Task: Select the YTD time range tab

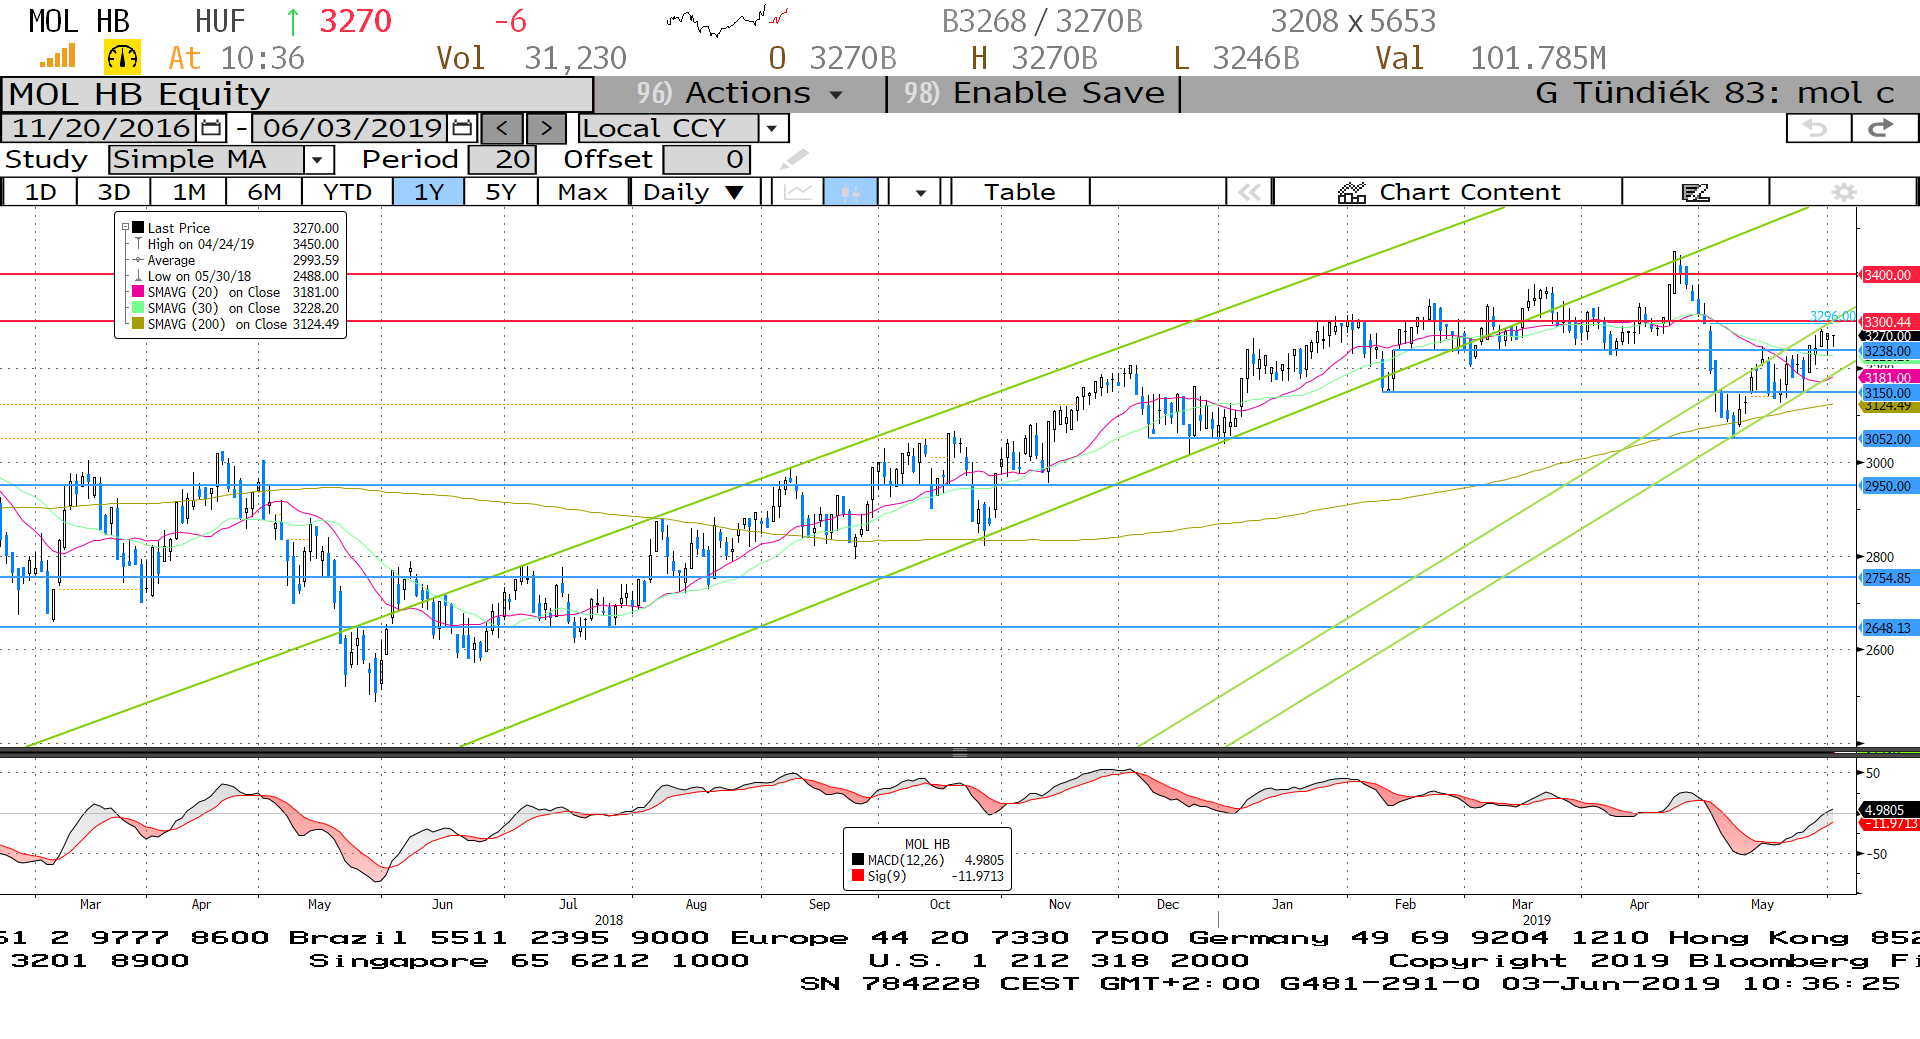Action: 348,192
